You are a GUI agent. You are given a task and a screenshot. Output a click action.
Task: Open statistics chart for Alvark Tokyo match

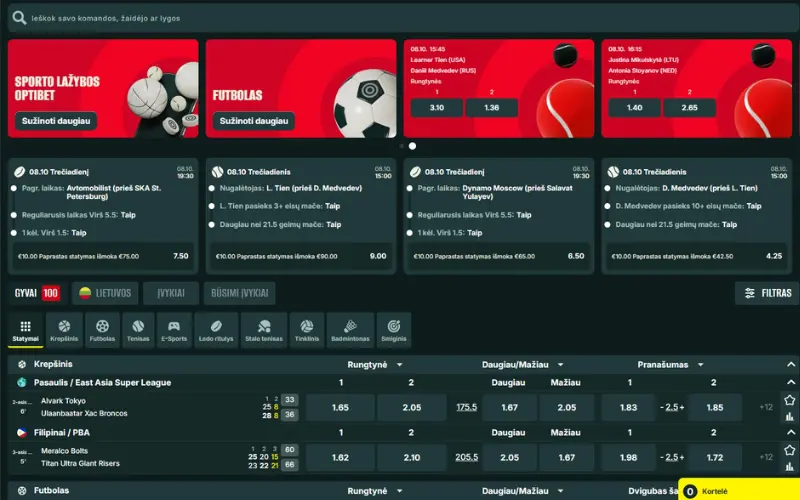[790, 416]
